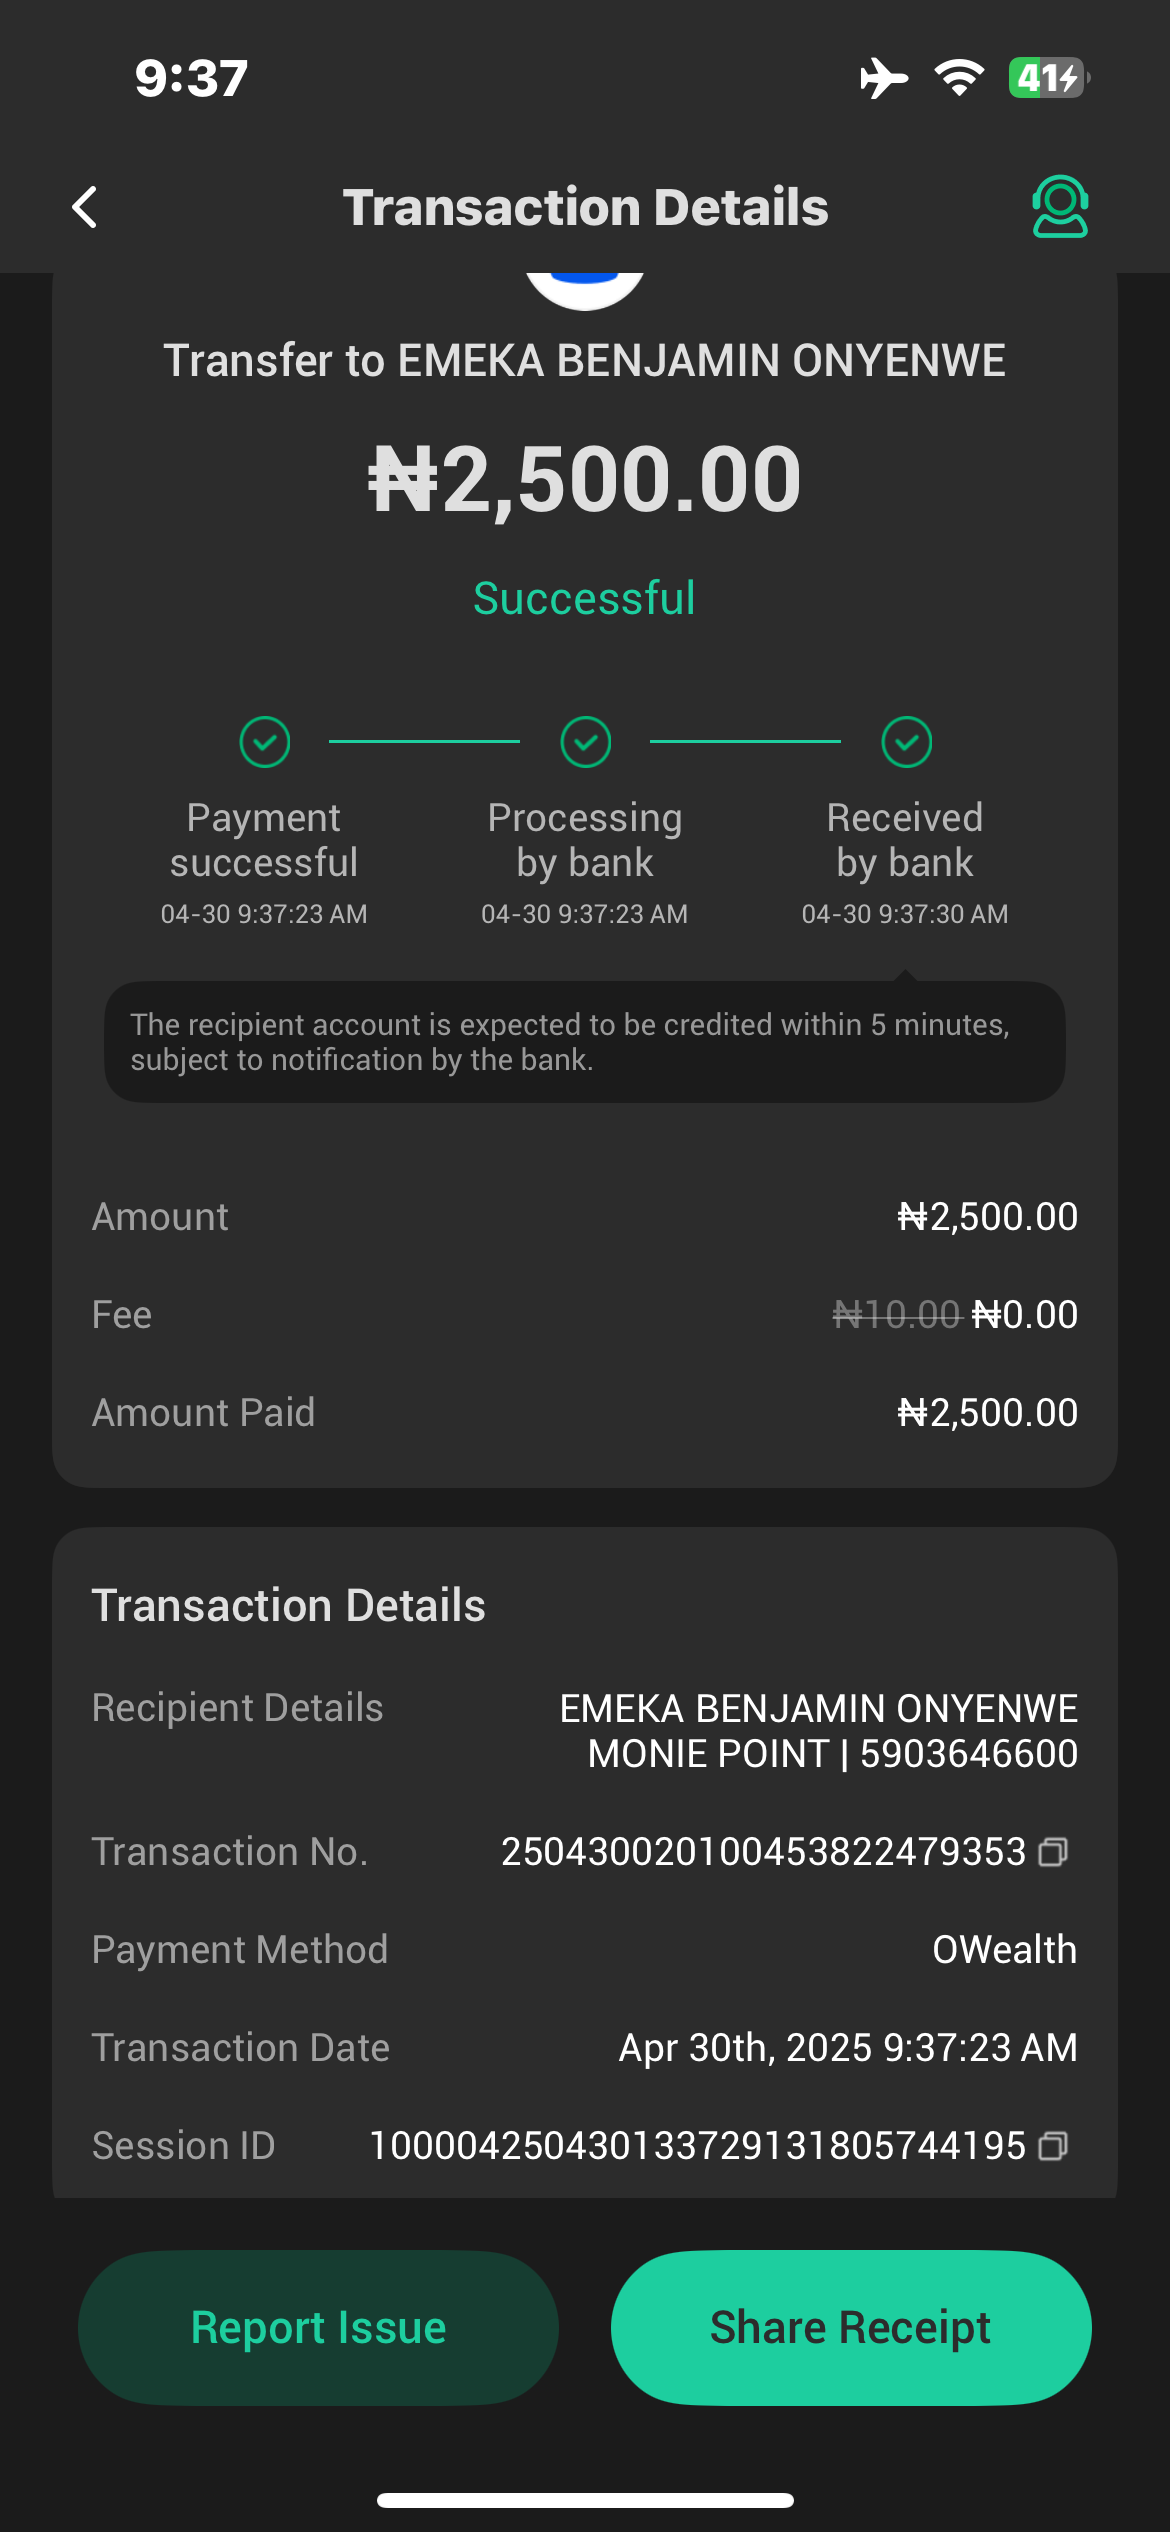Tap the Payment successful checkmark icon
The image size is (1170, 2532).
(265, 742)
